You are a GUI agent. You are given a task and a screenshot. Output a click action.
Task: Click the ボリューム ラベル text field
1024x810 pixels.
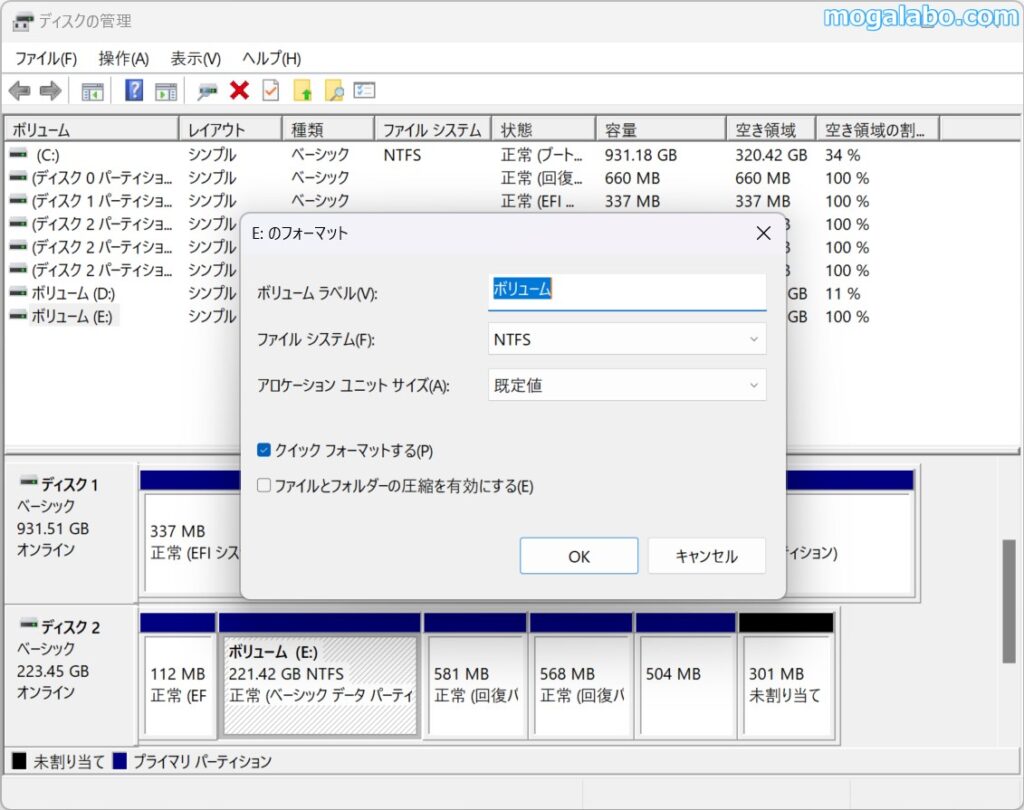pyautogui.click(x=627, y=291)
